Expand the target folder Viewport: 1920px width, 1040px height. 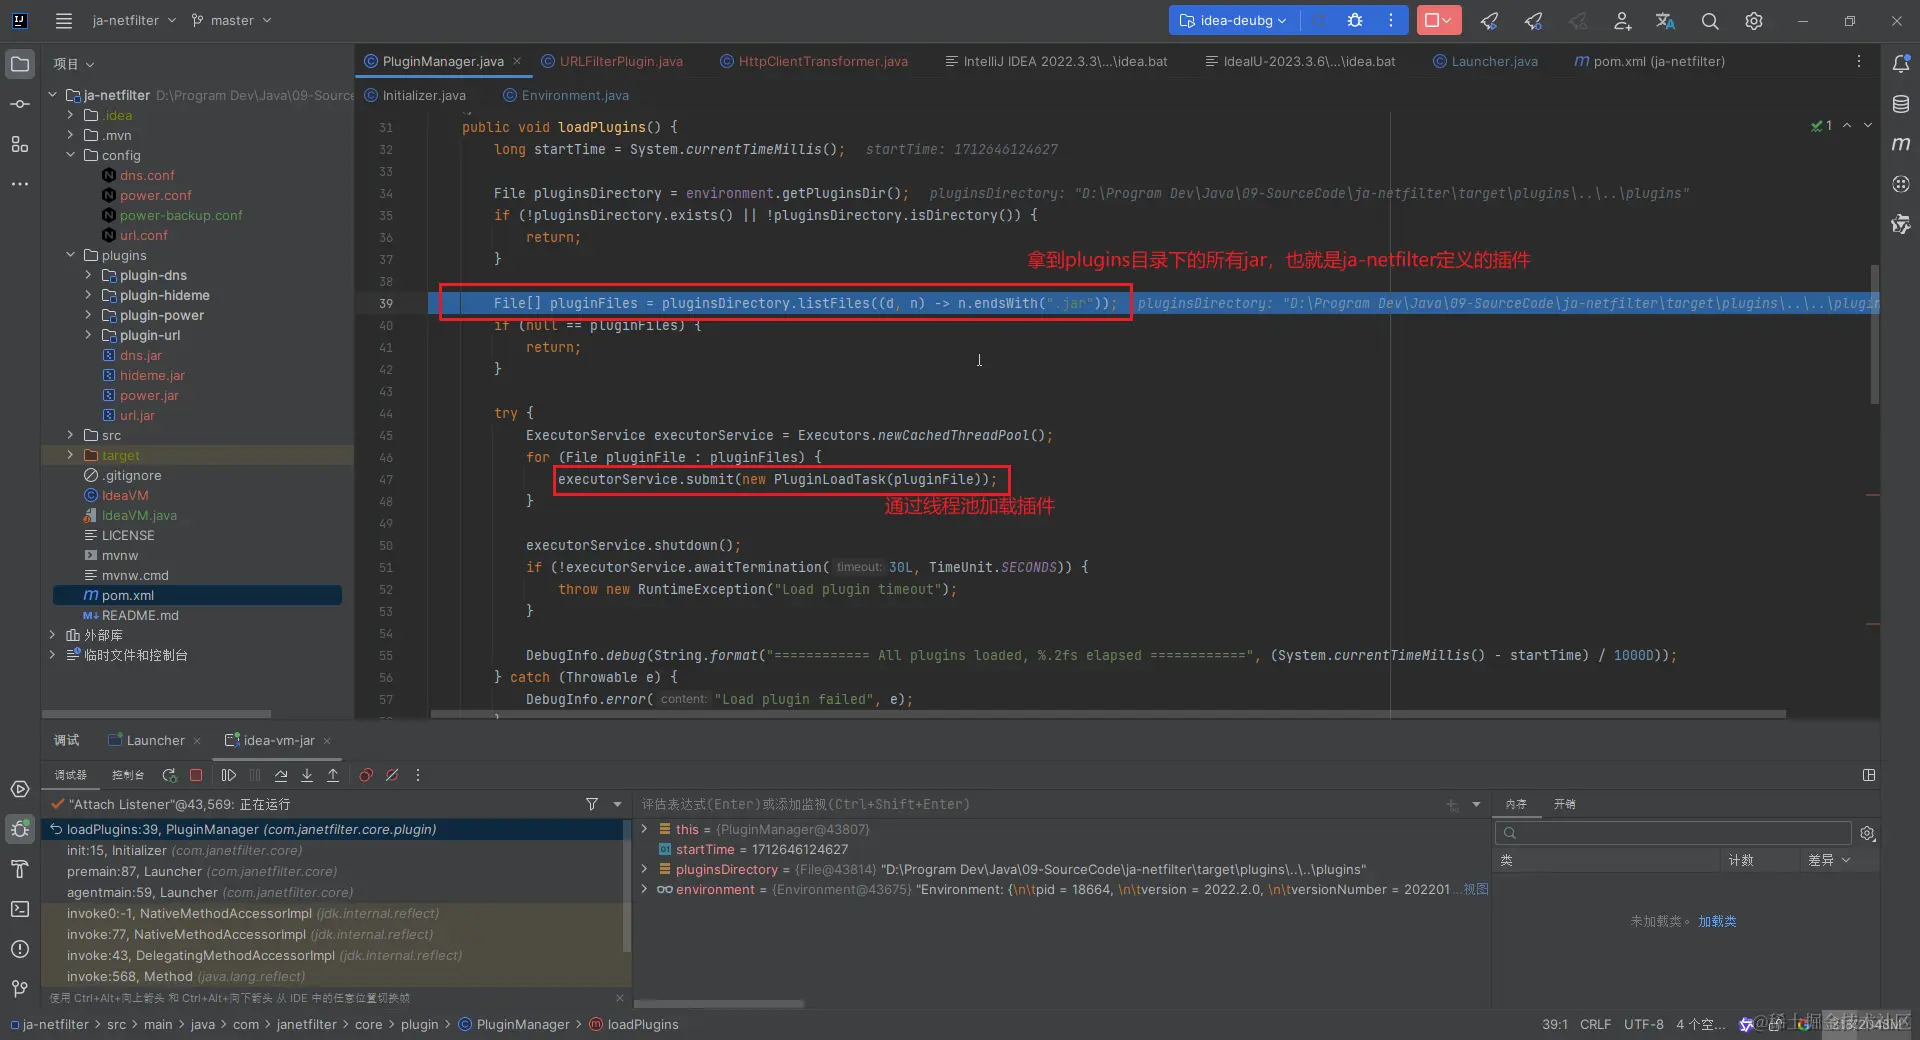70,455
